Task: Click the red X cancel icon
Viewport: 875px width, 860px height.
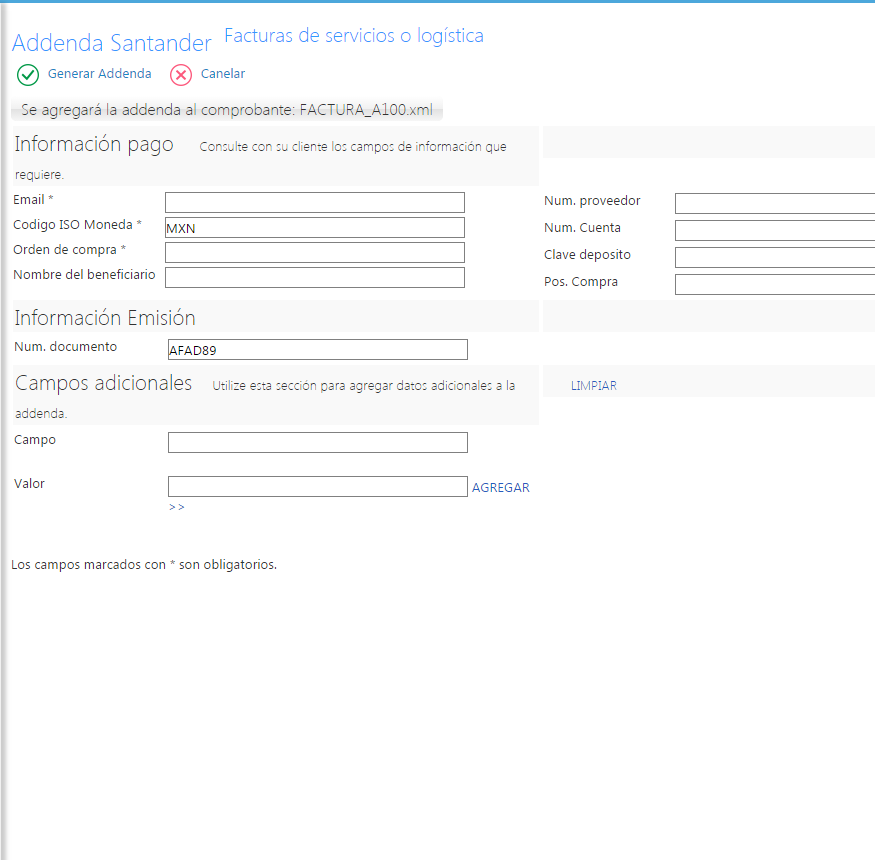Action: click(x=181, y=75)
